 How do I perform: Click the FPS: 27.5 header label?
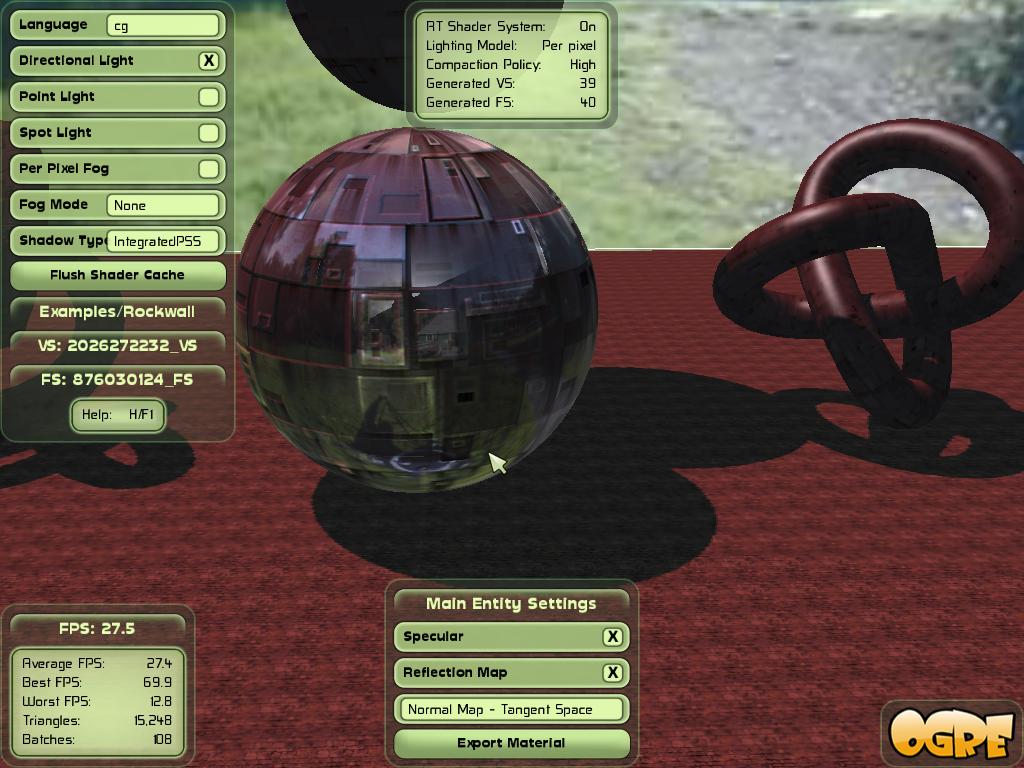(x=97, y=628)
